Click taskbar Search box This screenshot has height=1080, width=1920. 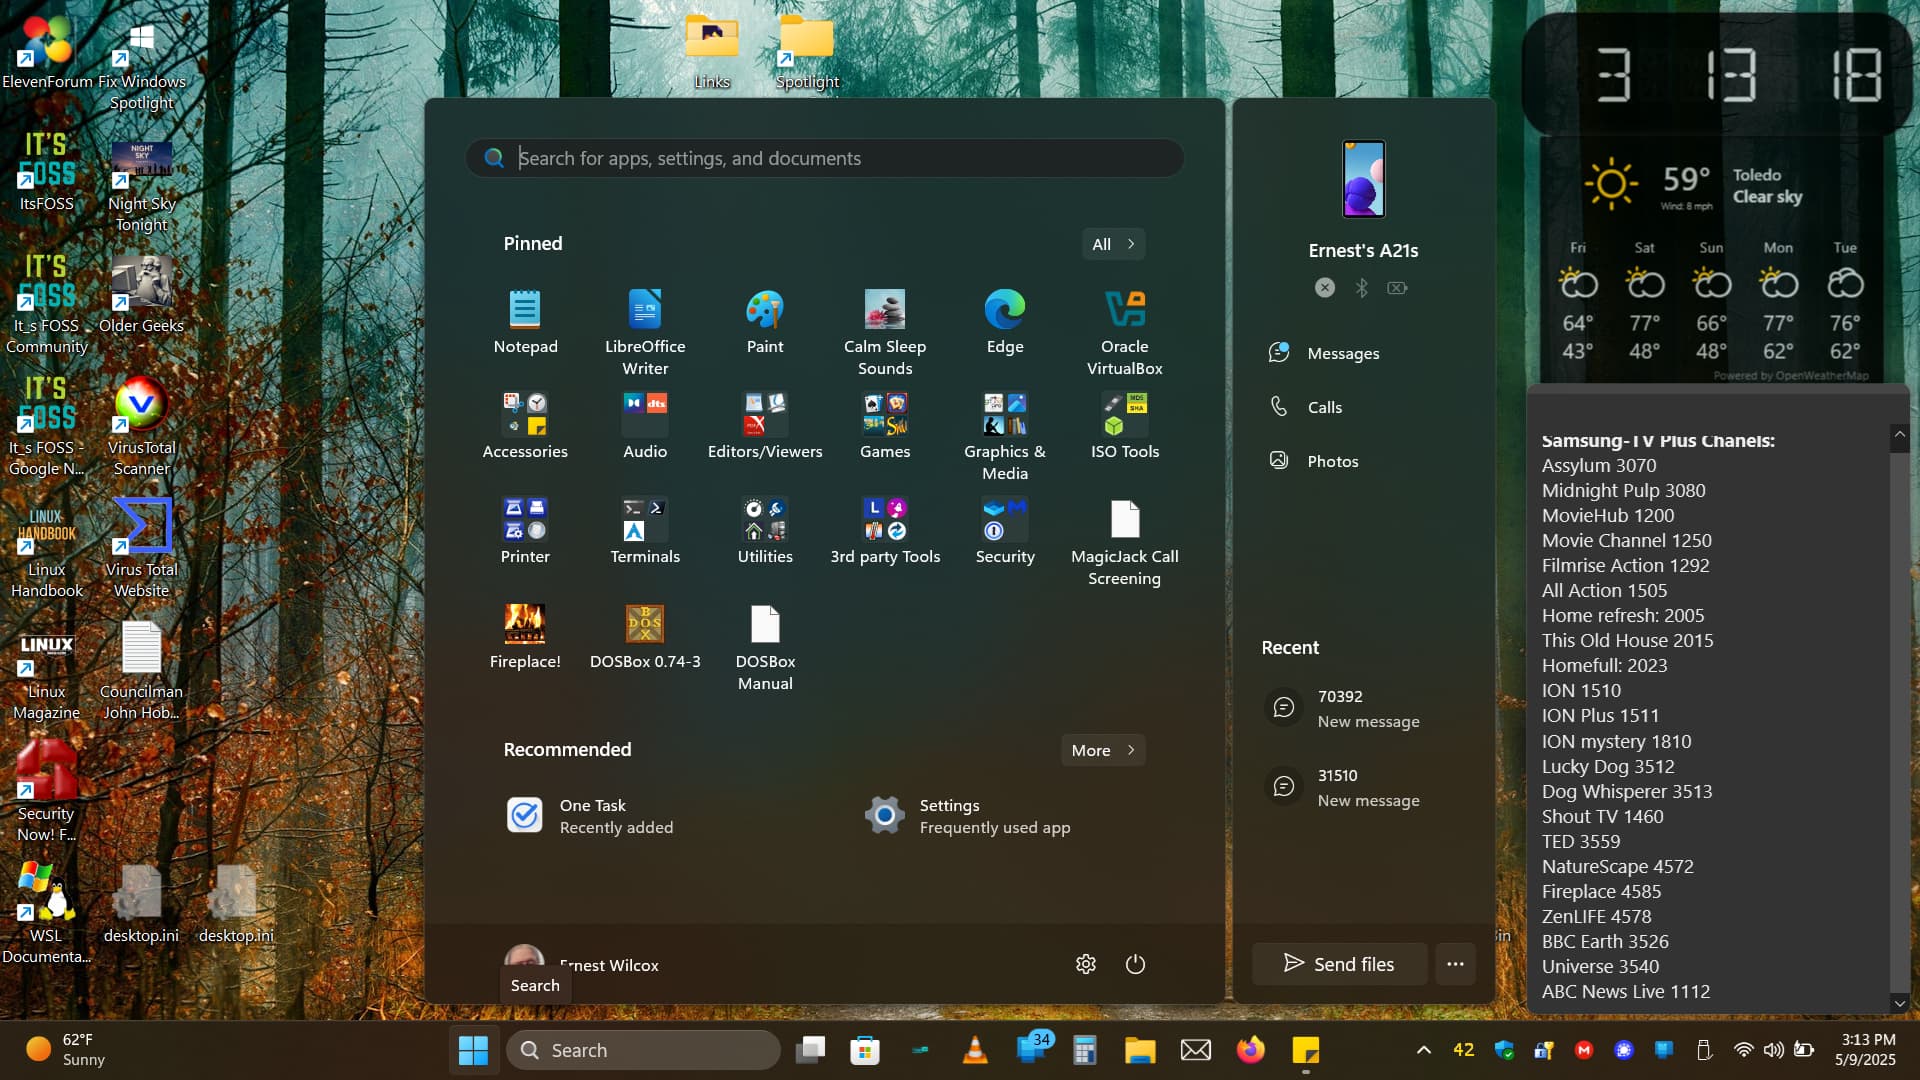coord(643,1050)
